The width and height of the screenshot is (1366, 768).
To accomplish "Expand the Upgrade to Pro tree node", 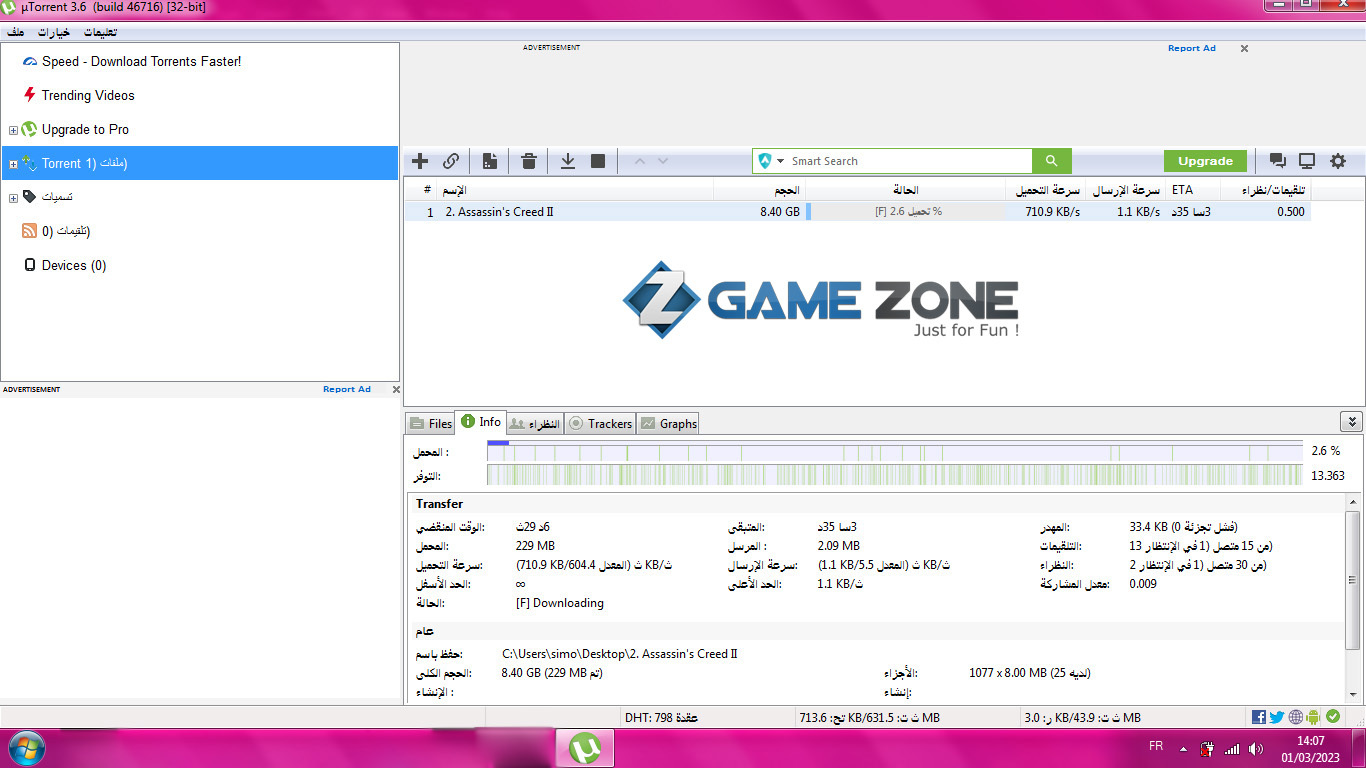I will click(13, 130).
